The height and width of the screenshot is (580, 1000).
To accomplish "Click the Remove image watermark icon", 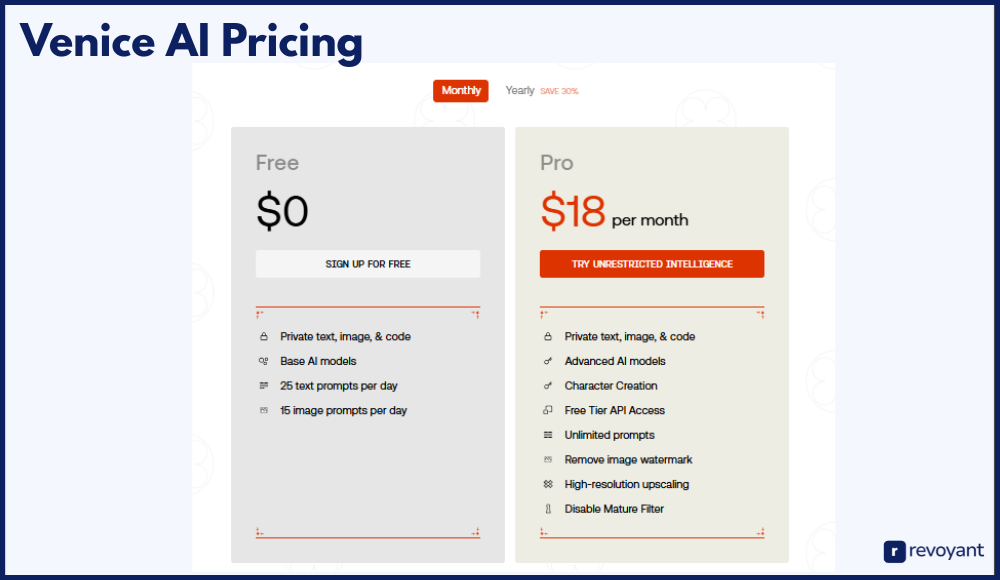I will point(548,460).
